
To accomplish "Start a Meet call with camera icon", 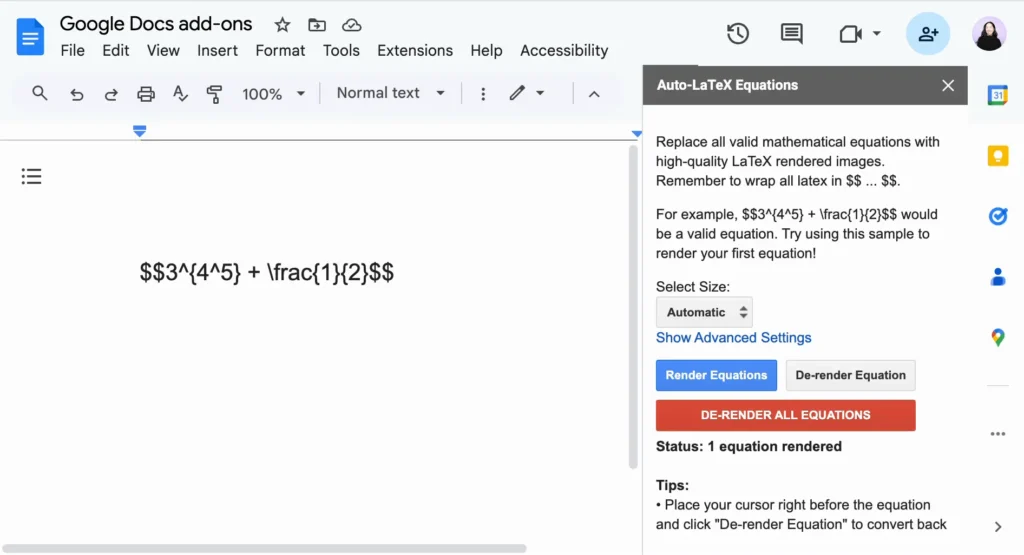I will (850, 33).
